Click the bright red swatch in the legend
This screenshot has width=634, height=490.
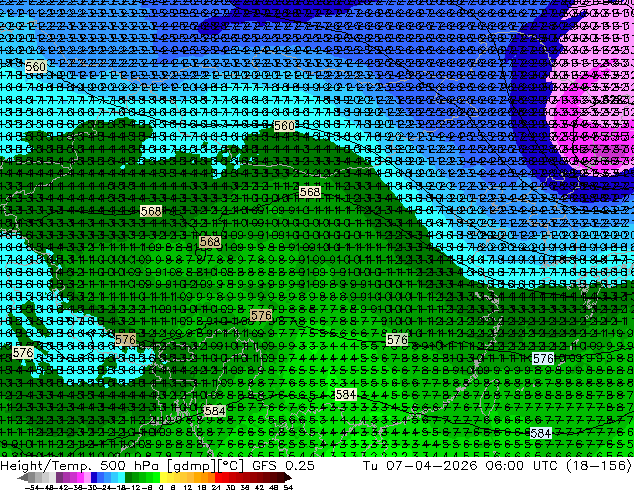(x=219, y=478)
